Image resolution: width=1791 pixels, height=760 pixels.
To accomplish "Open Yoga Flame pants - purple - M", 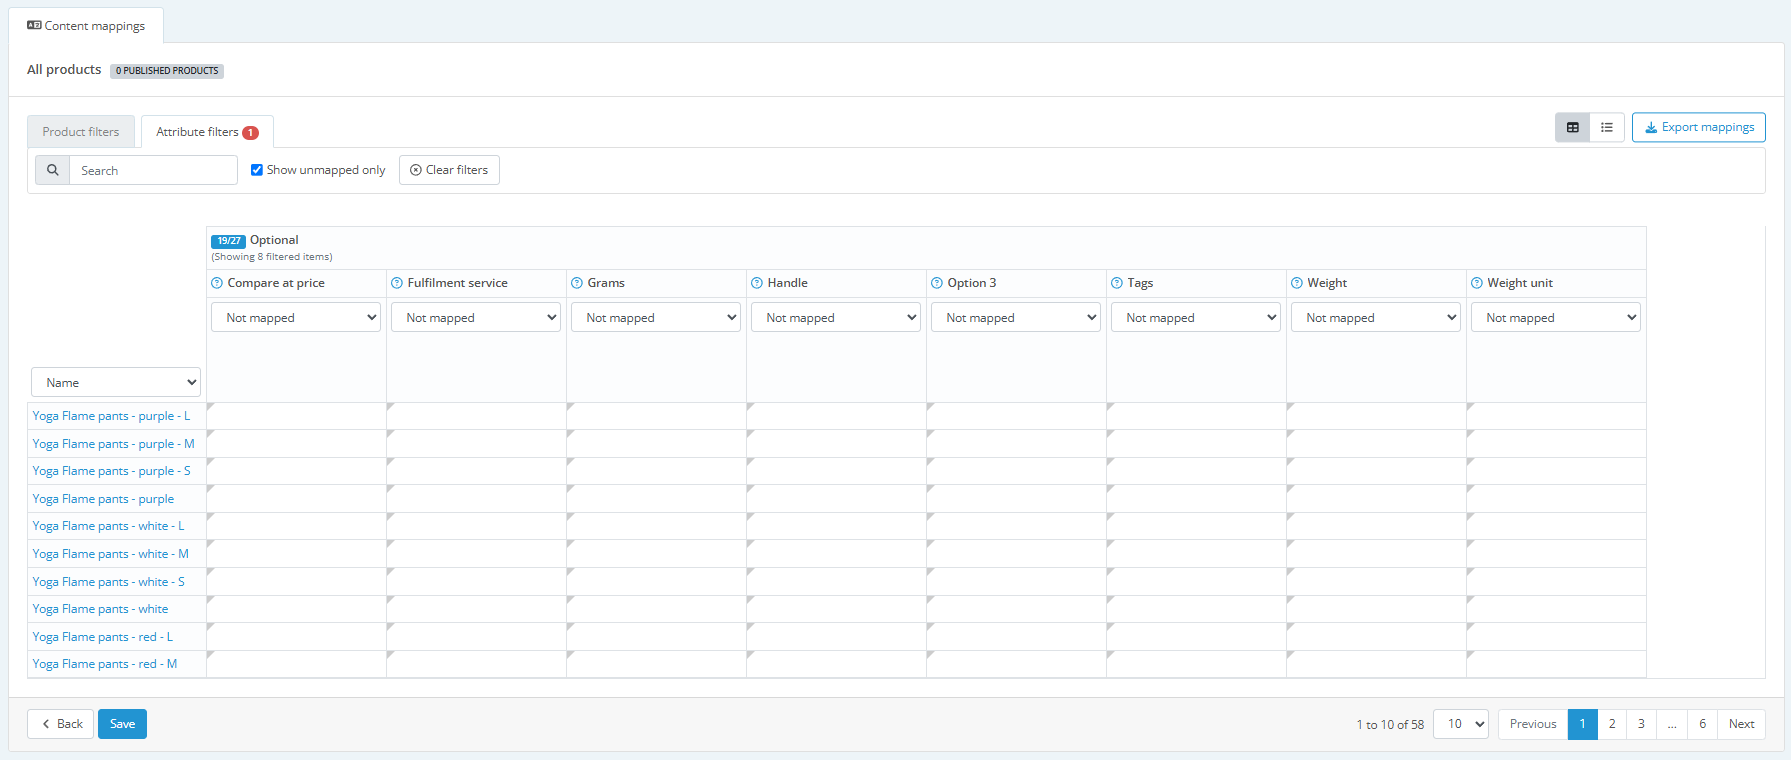I will tap(113, 444).
